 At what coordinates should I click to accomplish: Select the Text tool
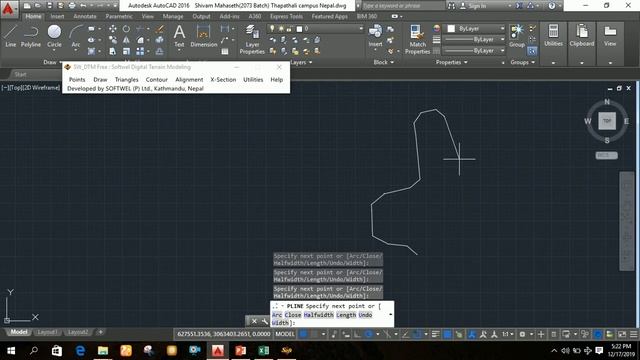click(179, 36)
